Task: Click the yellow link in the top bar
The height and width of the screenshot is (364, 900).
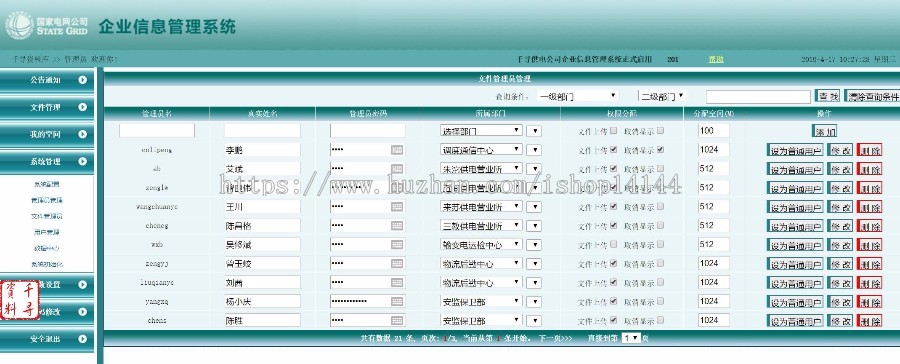Action: coord(716,59)
